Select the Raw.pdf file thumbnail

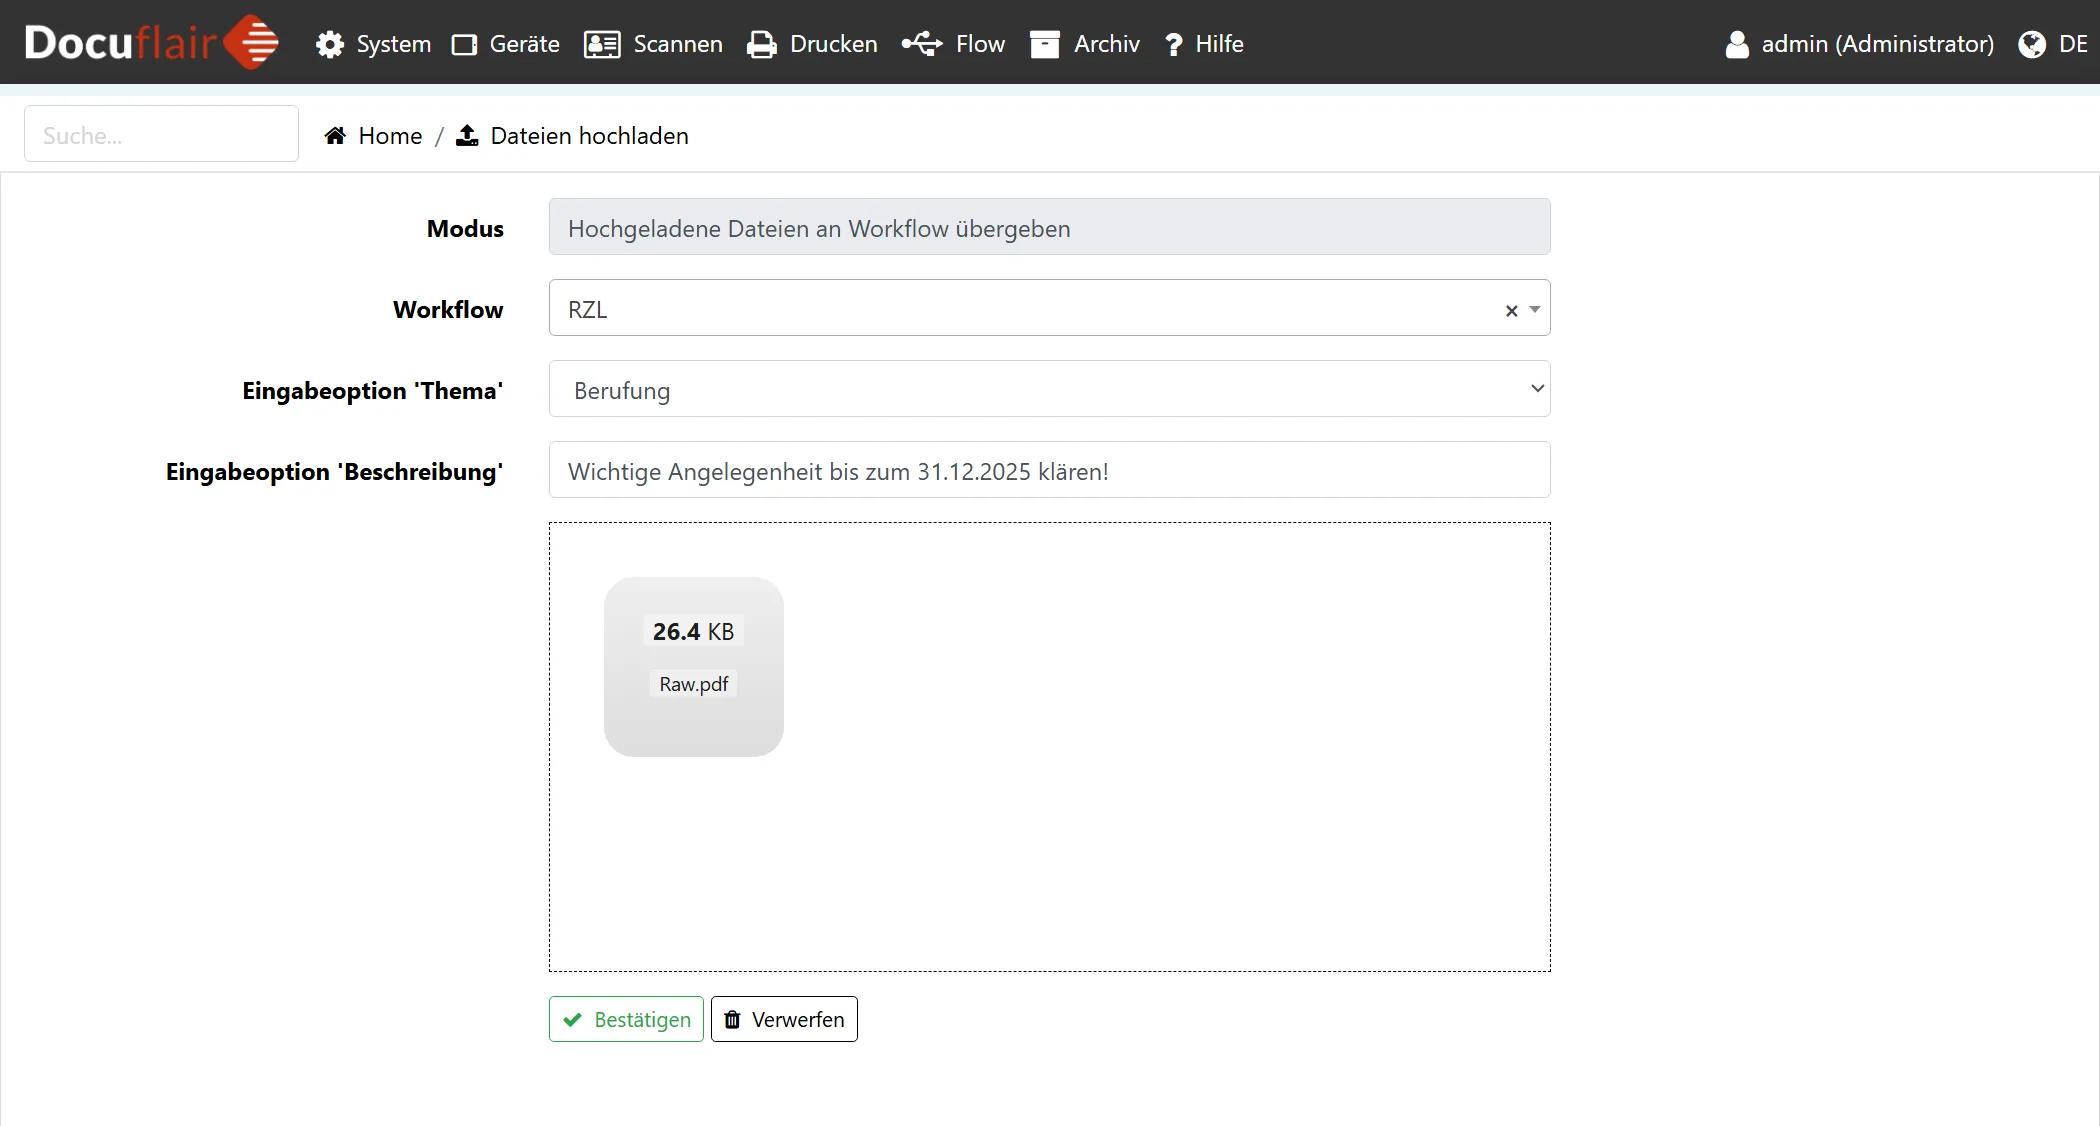694,666
